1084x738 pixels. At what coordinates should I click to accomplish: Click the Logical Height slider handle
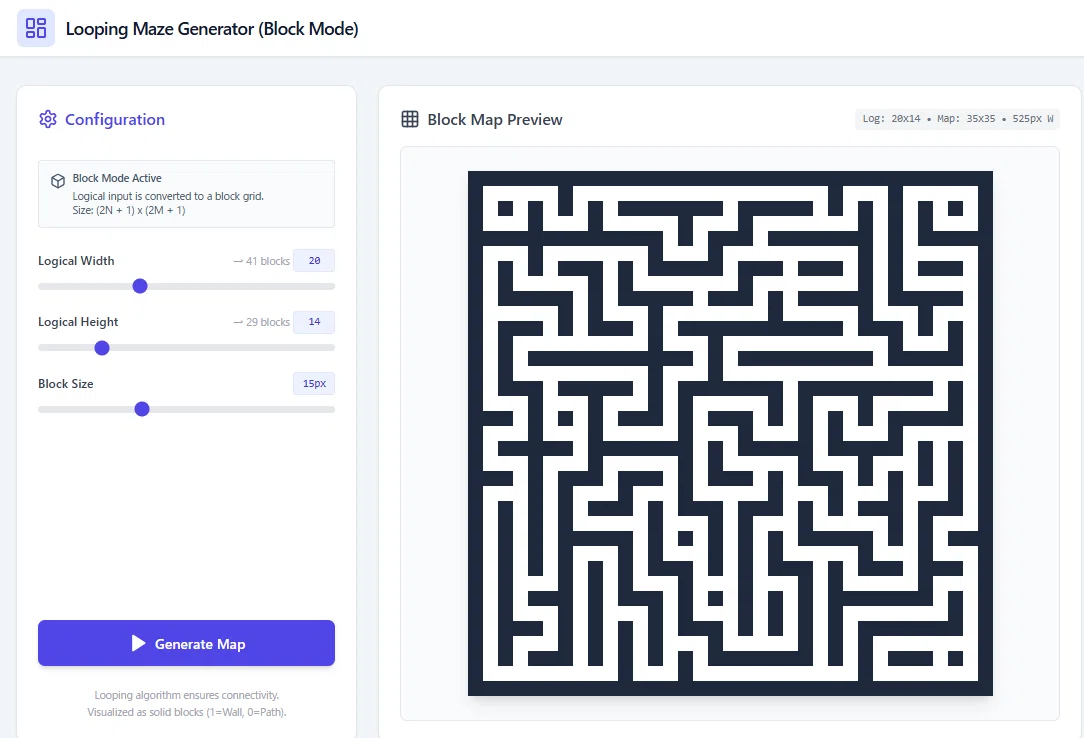[102, 348]
